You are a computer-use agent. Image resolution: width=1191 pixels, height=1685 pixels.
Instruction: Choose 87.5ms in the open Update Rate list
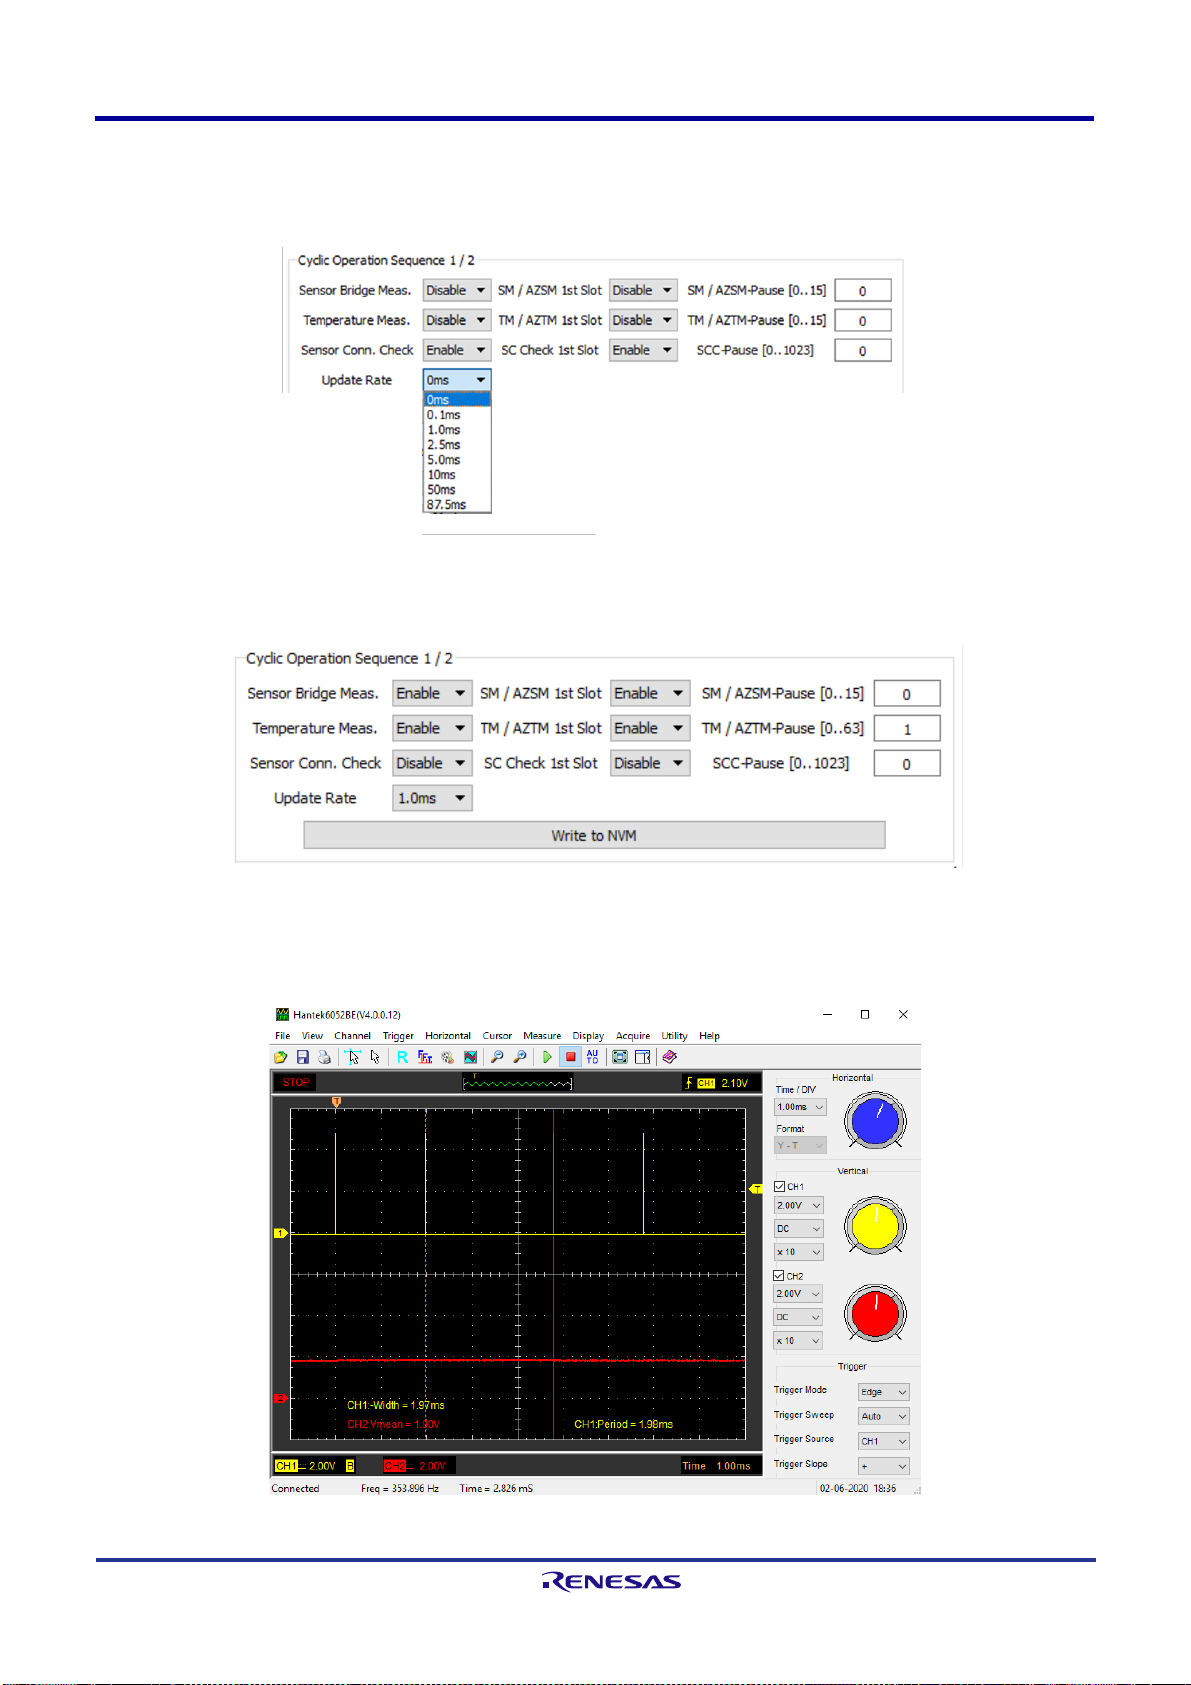coord(457,505)
